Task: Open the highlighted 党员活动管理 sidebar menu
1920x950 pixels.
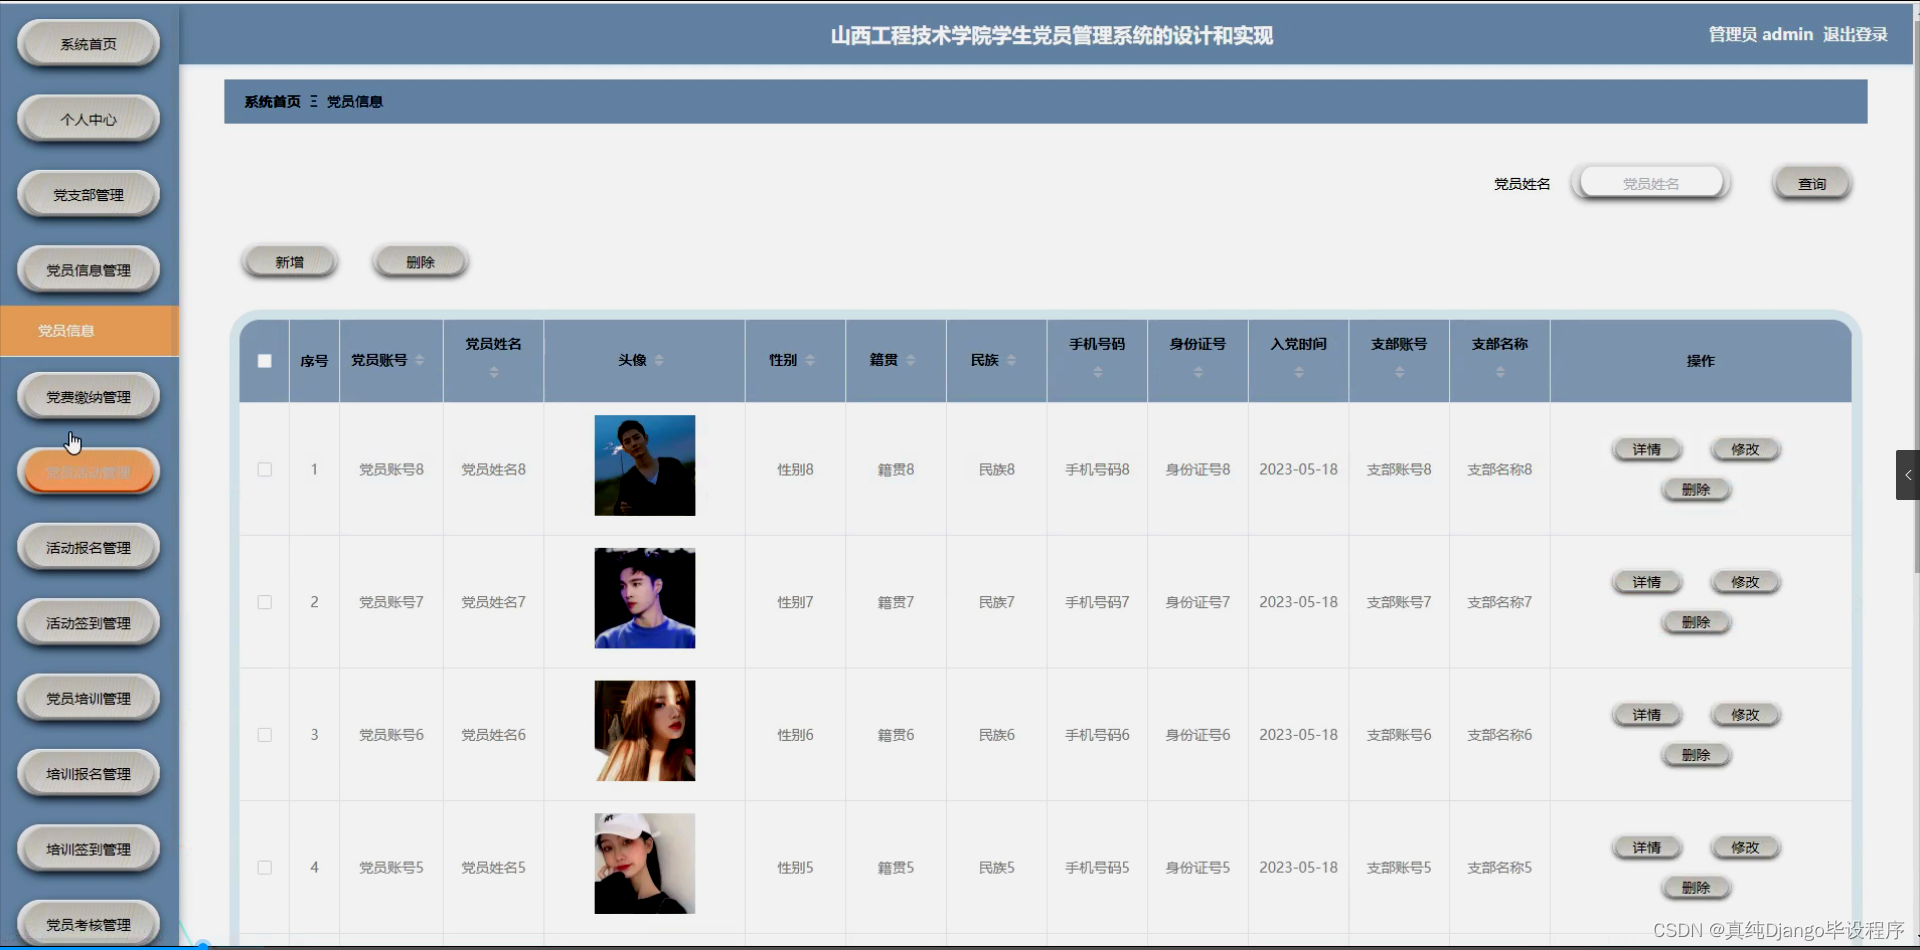Action: 88,472
